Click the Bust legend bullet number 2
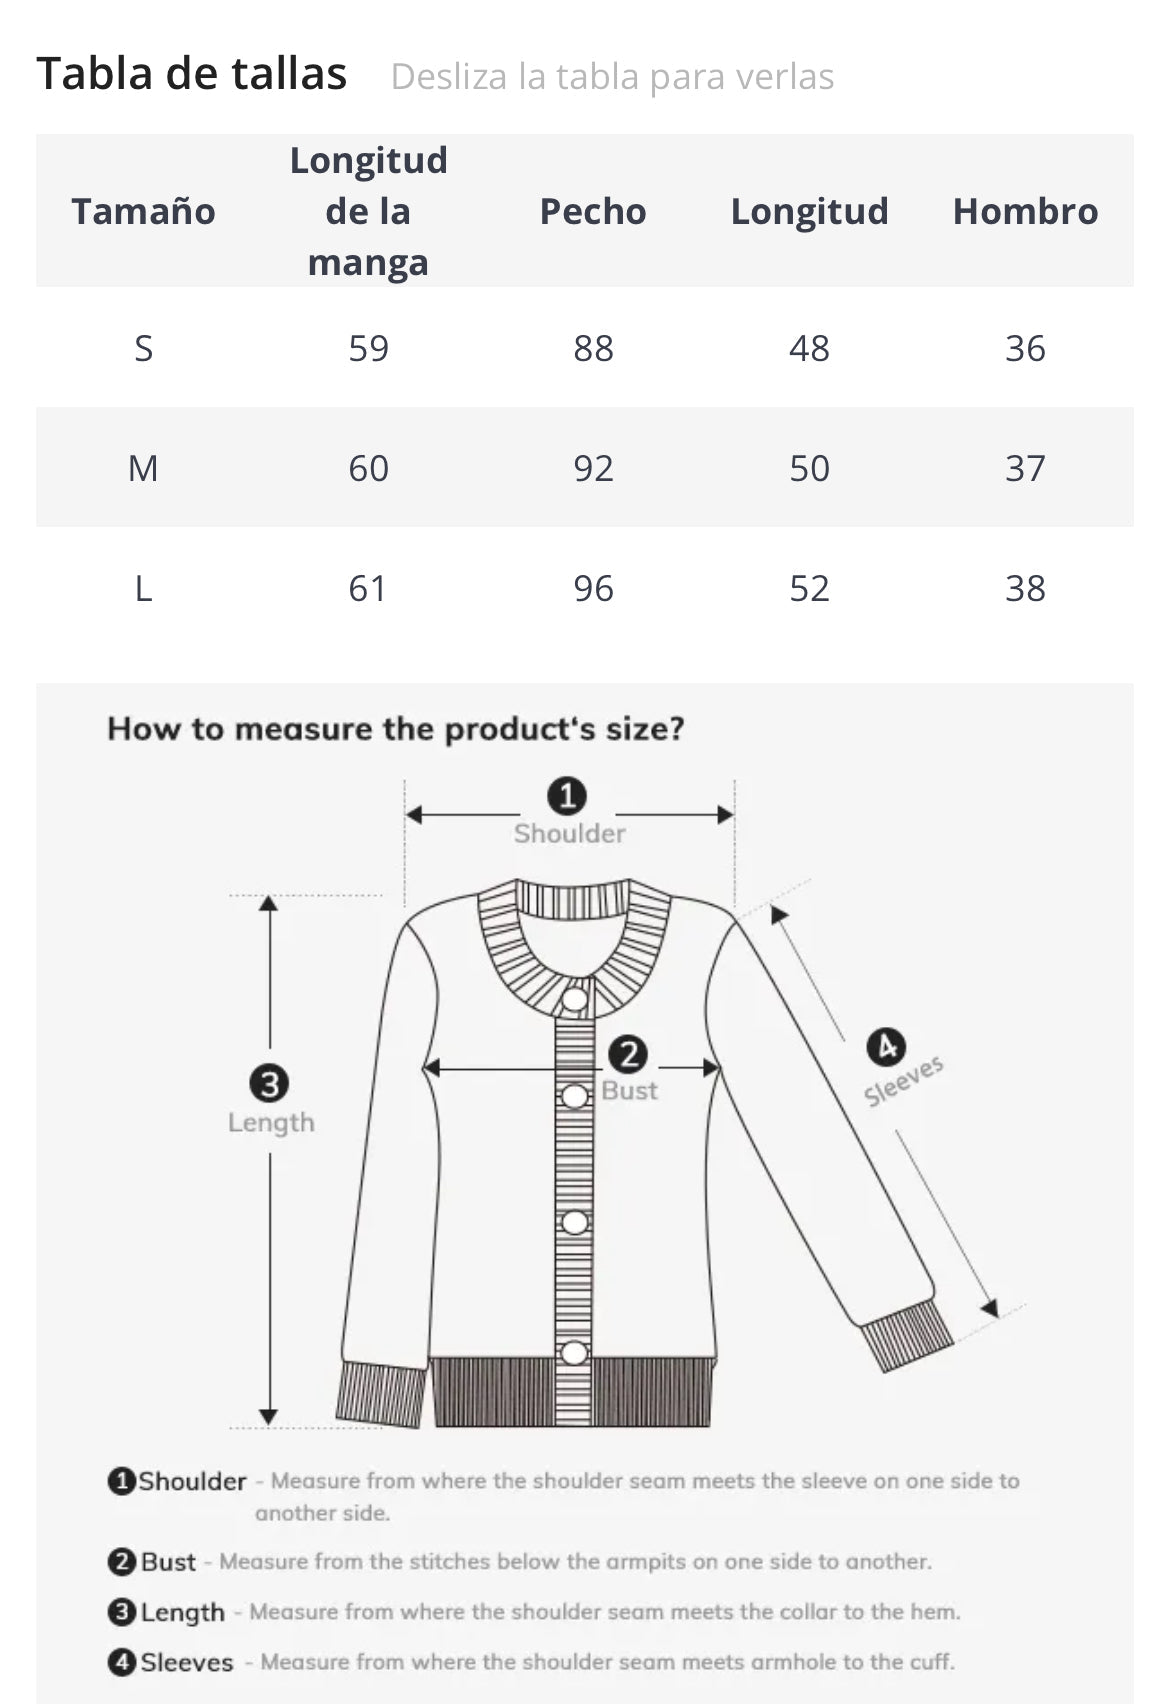 (121, 1562)
